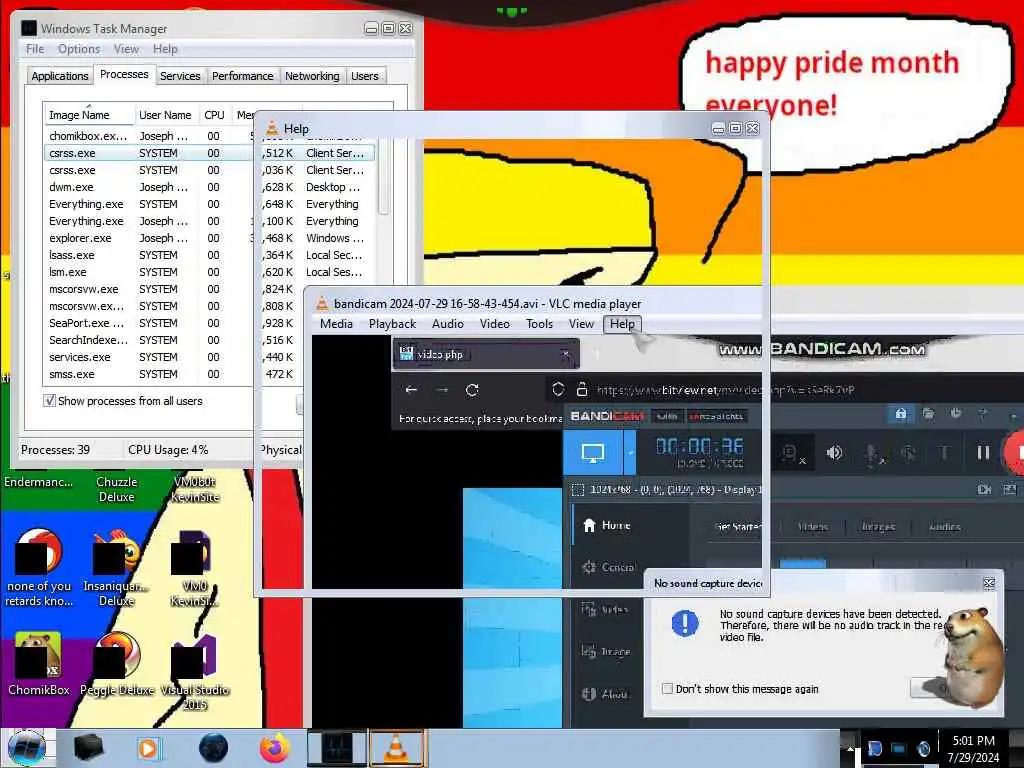This screenshot has width=1024, height=768.
Task: Open the Bandicam Images tab
Action: (x=878, y=526)
